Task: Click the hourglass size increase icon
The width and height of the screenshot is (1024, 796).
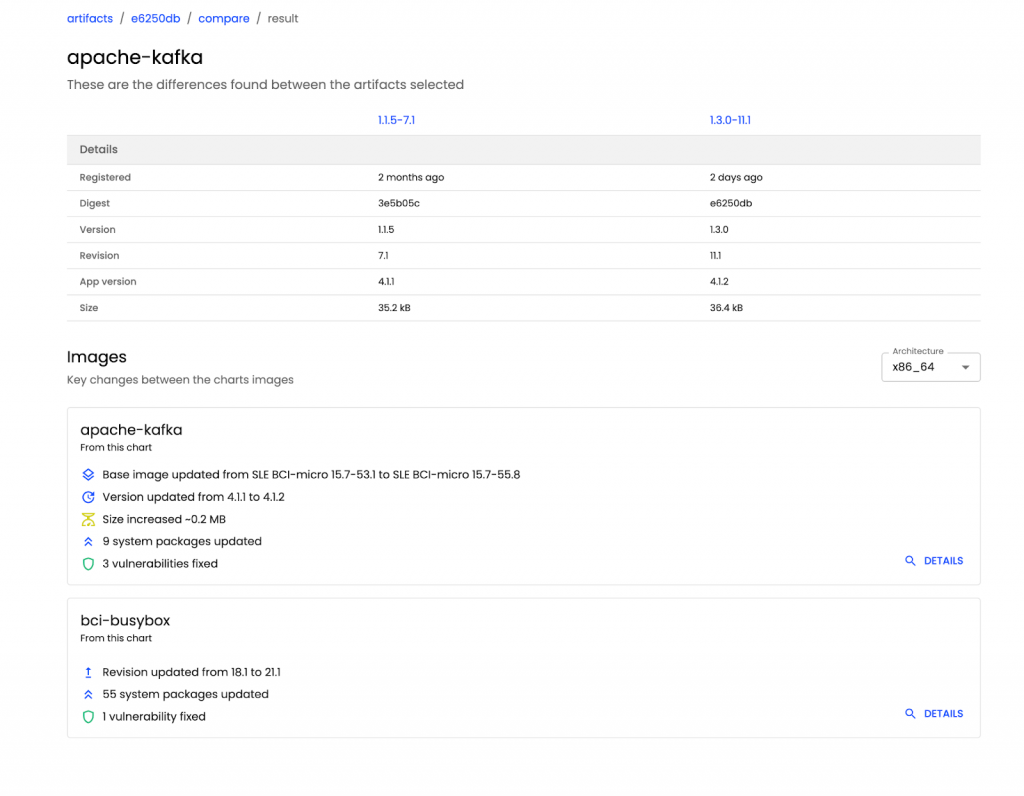Action: pyautogui.click(x=88, y=518)
